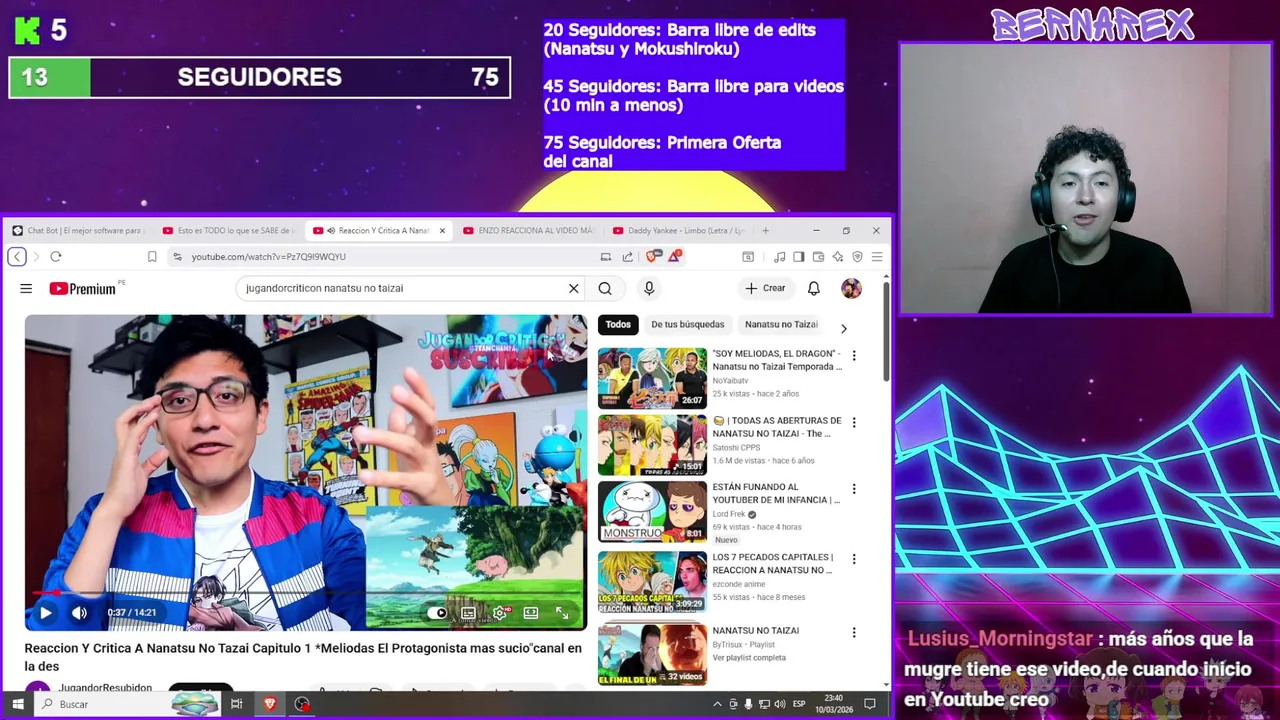Share the page with the share icon

point(627,257)
